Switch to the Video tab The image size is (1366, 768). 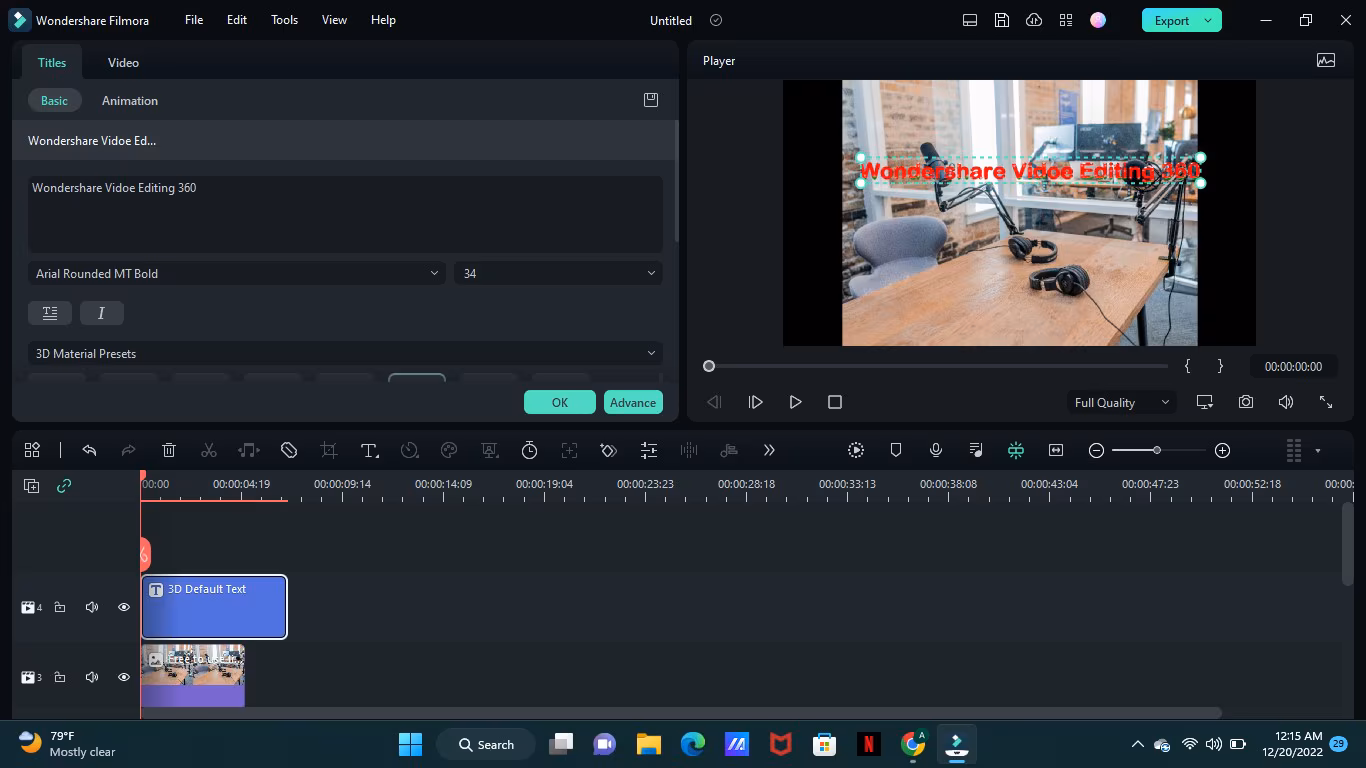pyautogui.click(x=123, y=62)
